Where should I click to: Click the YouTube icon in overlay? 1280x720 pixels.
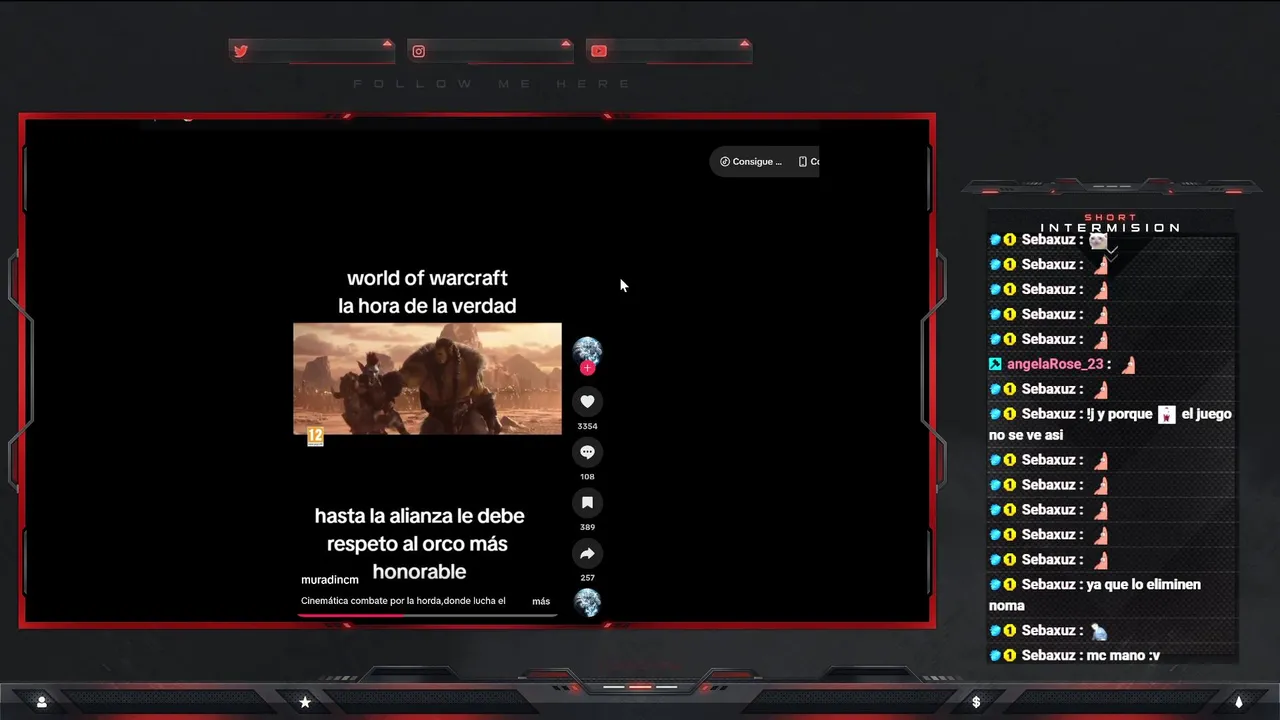(x=598, y=51)
